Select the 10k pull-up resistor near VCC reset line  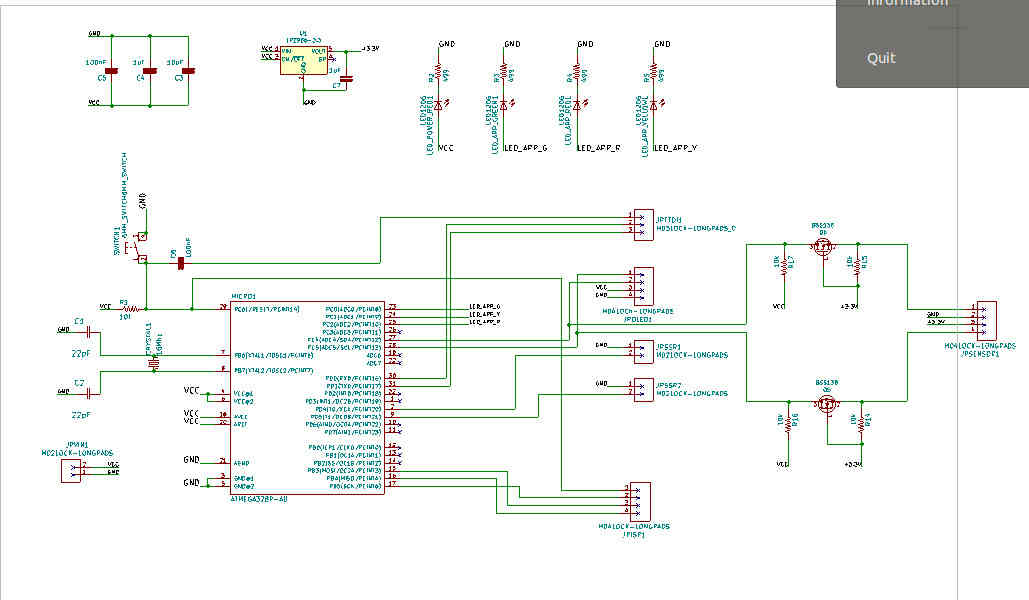(x=130, y=308)
